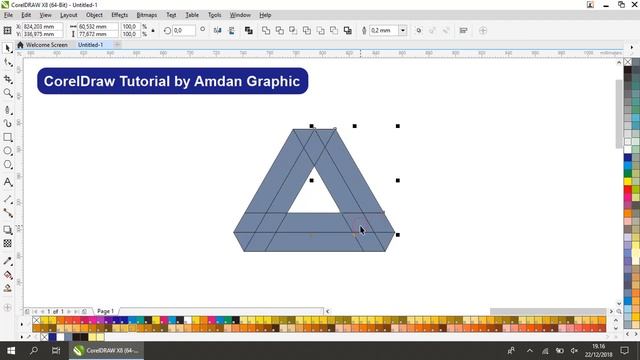
Task: Click the Create Boundary icon
Action: [x=347, y=30]
